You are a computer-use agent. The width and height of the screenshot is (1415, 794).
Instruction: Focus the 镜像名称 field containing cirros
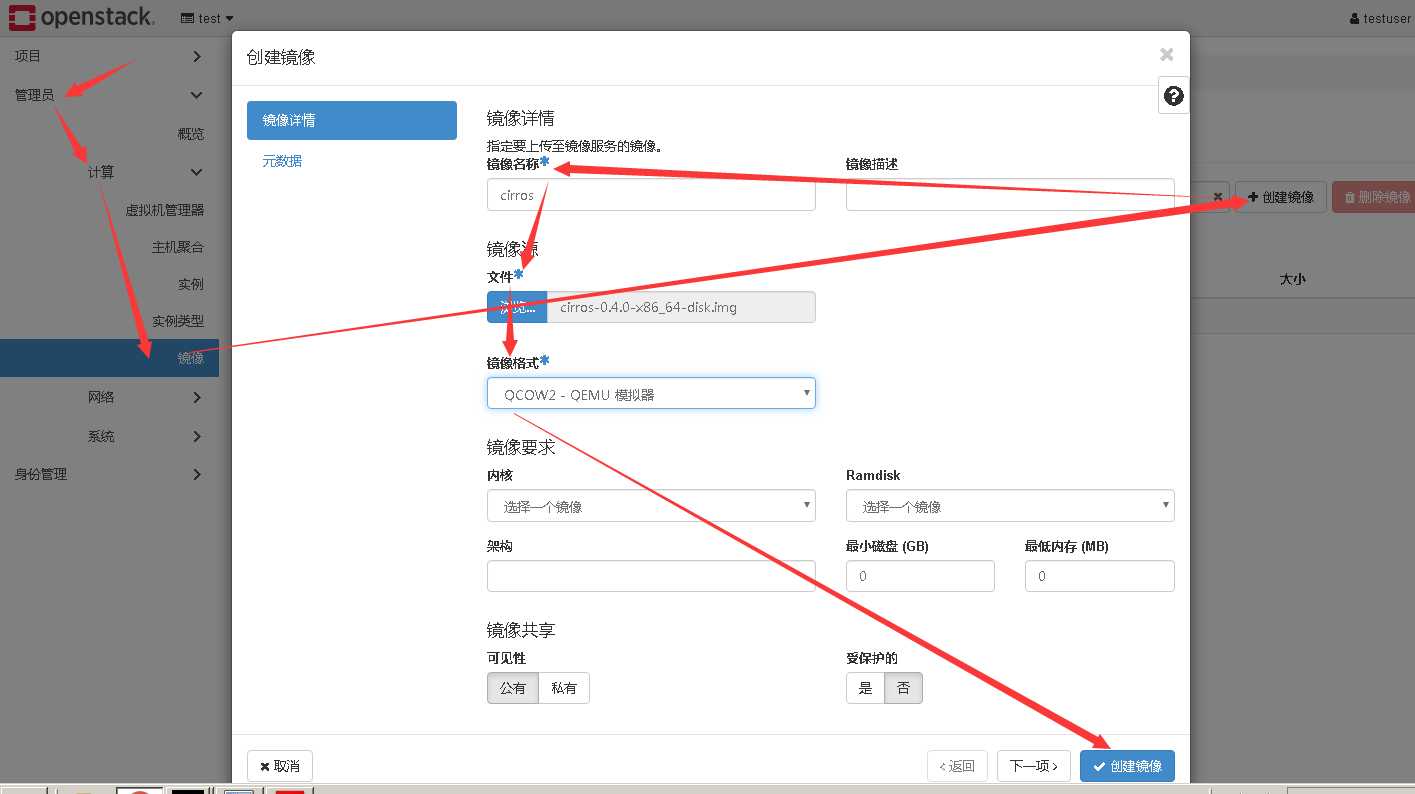point(651,195)
